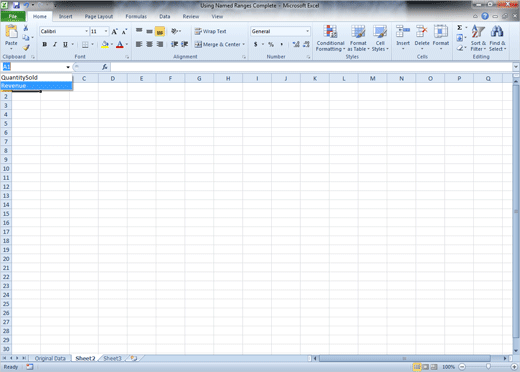520x372 pixels.
Task: Open the font size dropdown
Action: pyautogui.click(x=106, y=31)
